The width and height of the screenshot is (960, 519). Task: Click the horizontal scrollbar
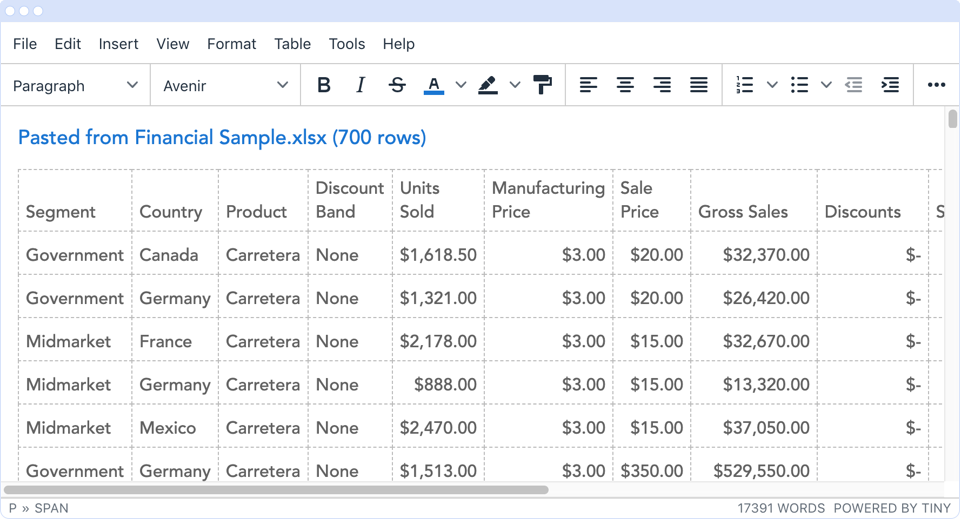coord(276,491)
